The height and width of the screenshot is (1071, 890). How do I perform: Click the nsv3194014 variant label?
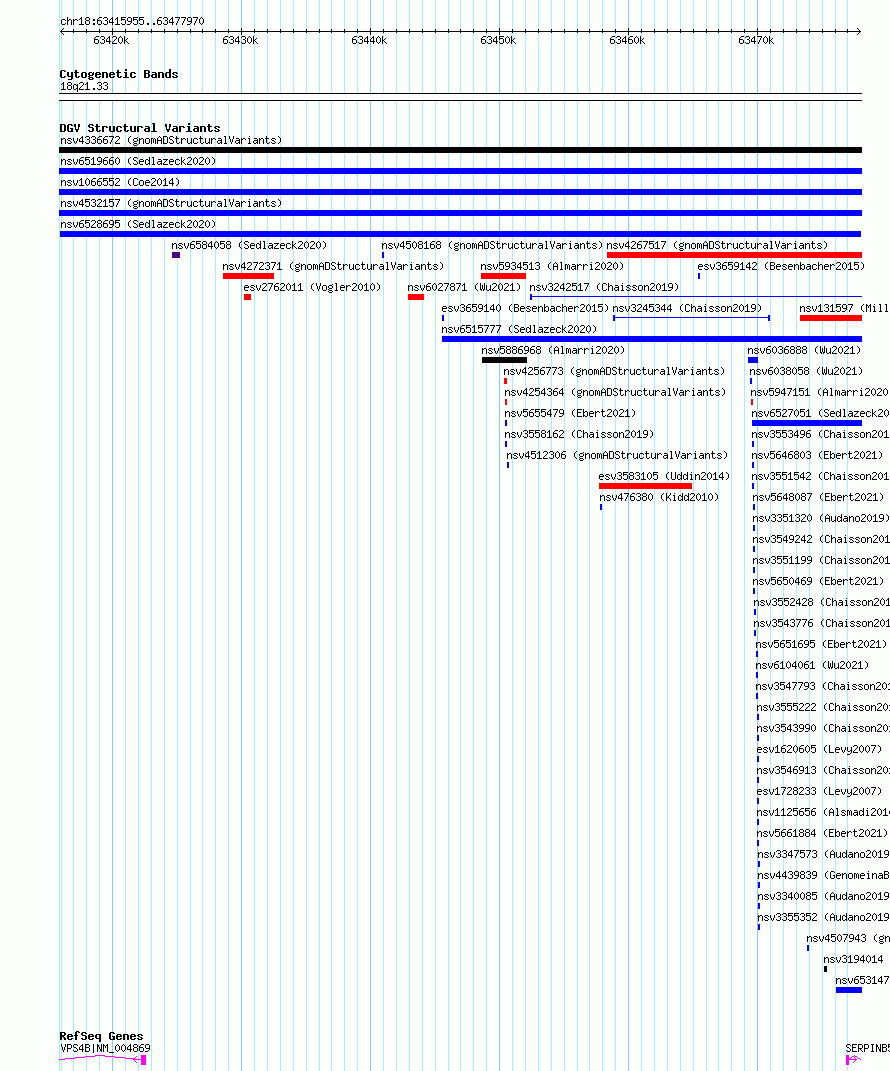click(853, 960)
